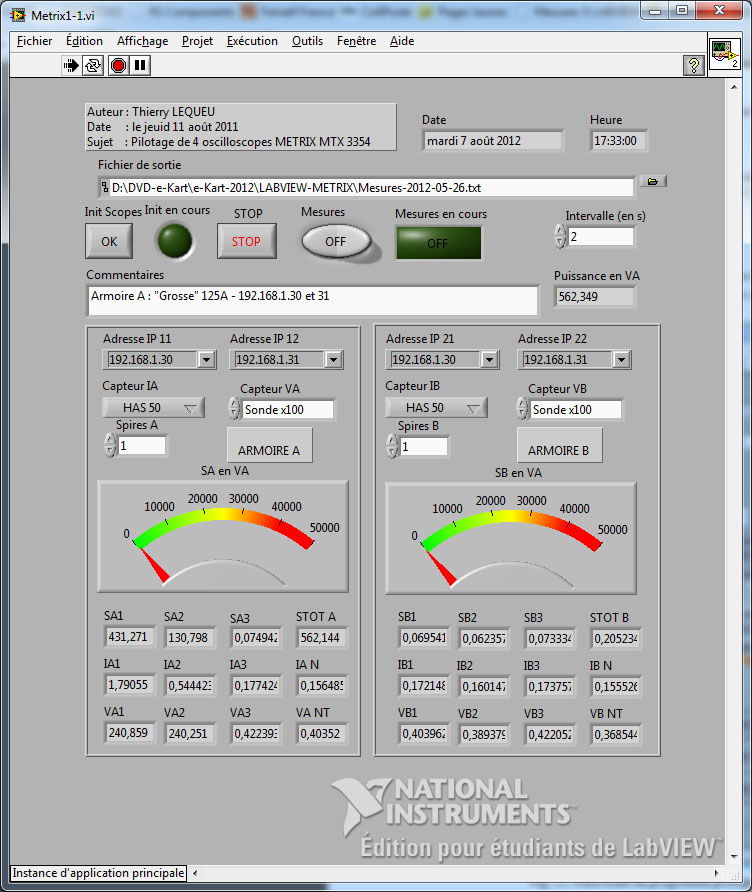Click the vertical scrollbar up arrow
This screenshot has height=892, width=752.
[734, 87]
